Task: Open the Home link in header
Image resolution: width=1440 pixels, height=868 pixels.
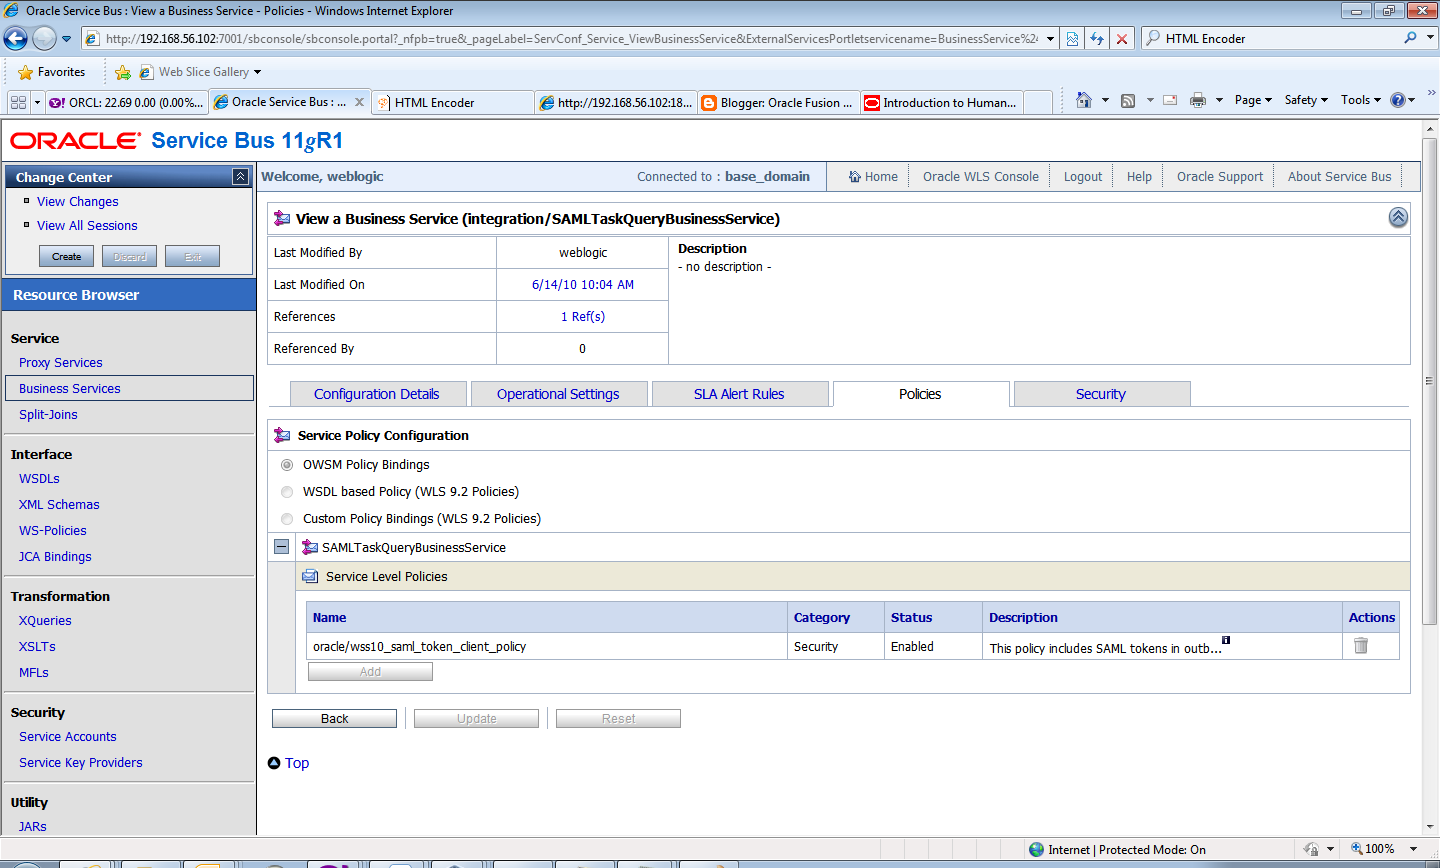Action: click(x=873, y=176)
